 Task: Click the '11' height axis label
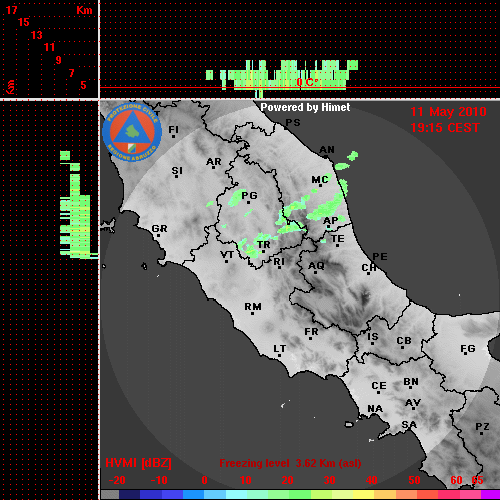[49, 47]
